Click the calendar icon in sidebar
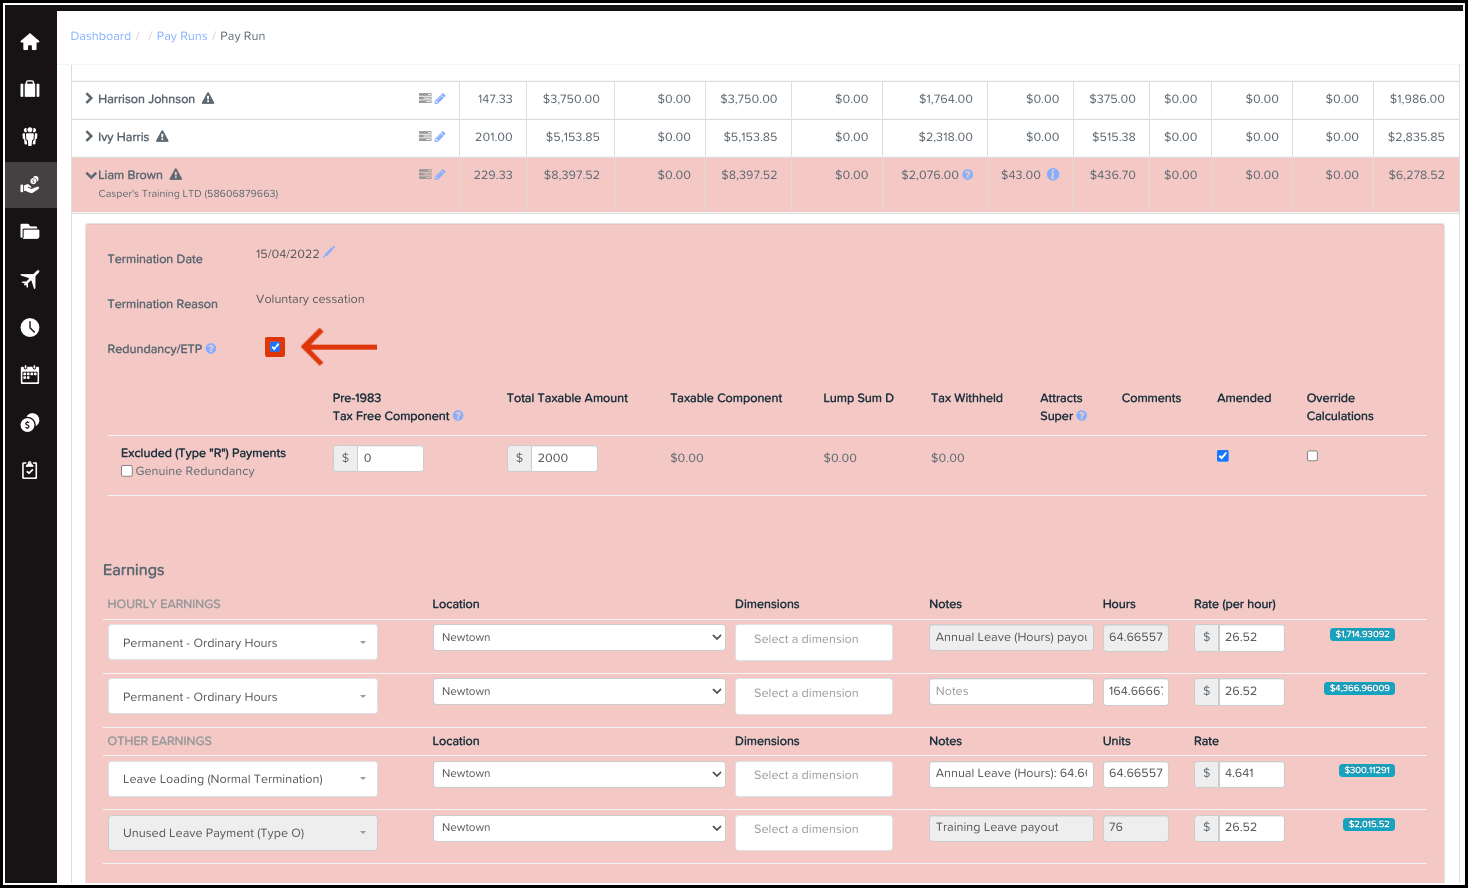Screen dimensions: 1468x888 click(30, 375)
